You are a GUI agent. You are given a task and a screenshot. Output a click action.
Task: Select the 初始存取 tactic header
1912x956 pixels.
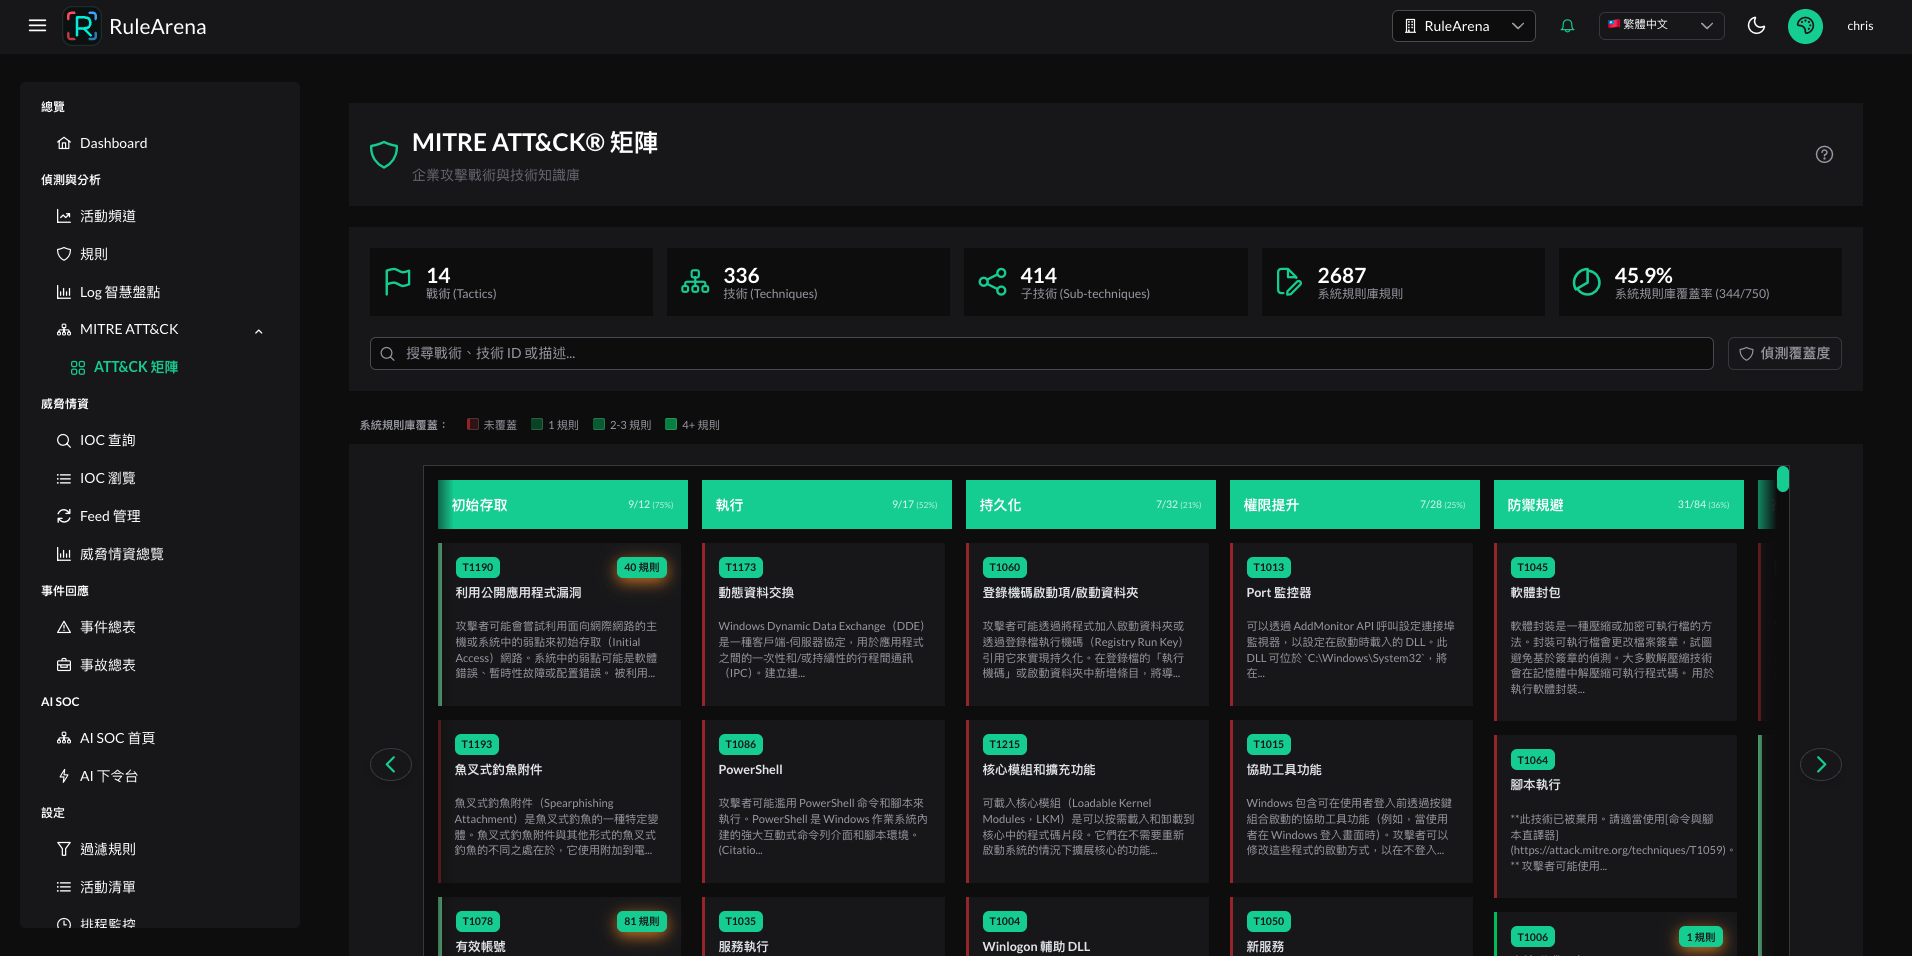[563, 505]
